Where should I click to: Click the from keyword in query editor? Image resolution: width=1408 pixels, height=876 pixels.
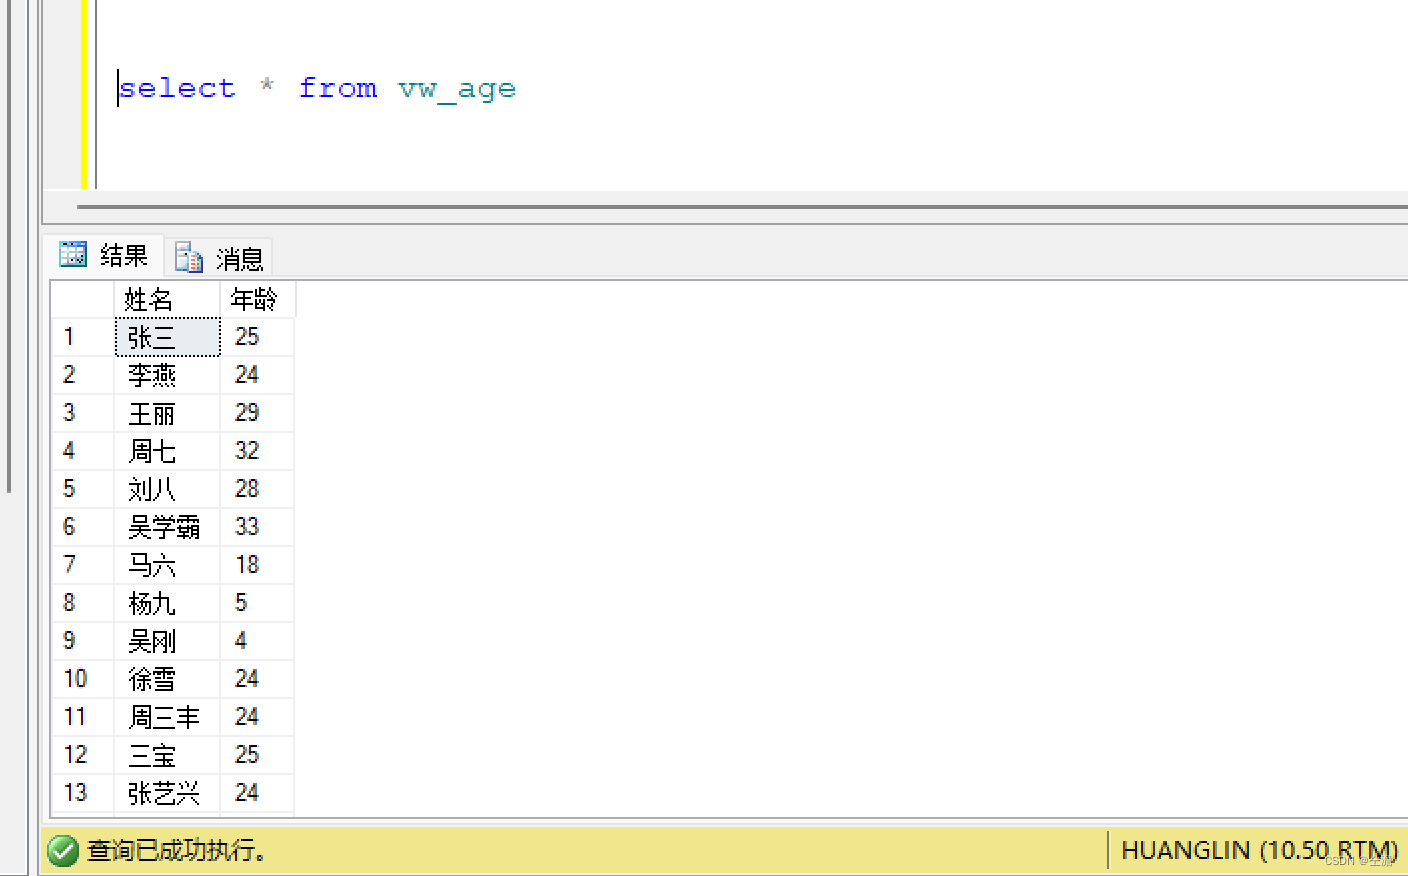coord(338,88)
